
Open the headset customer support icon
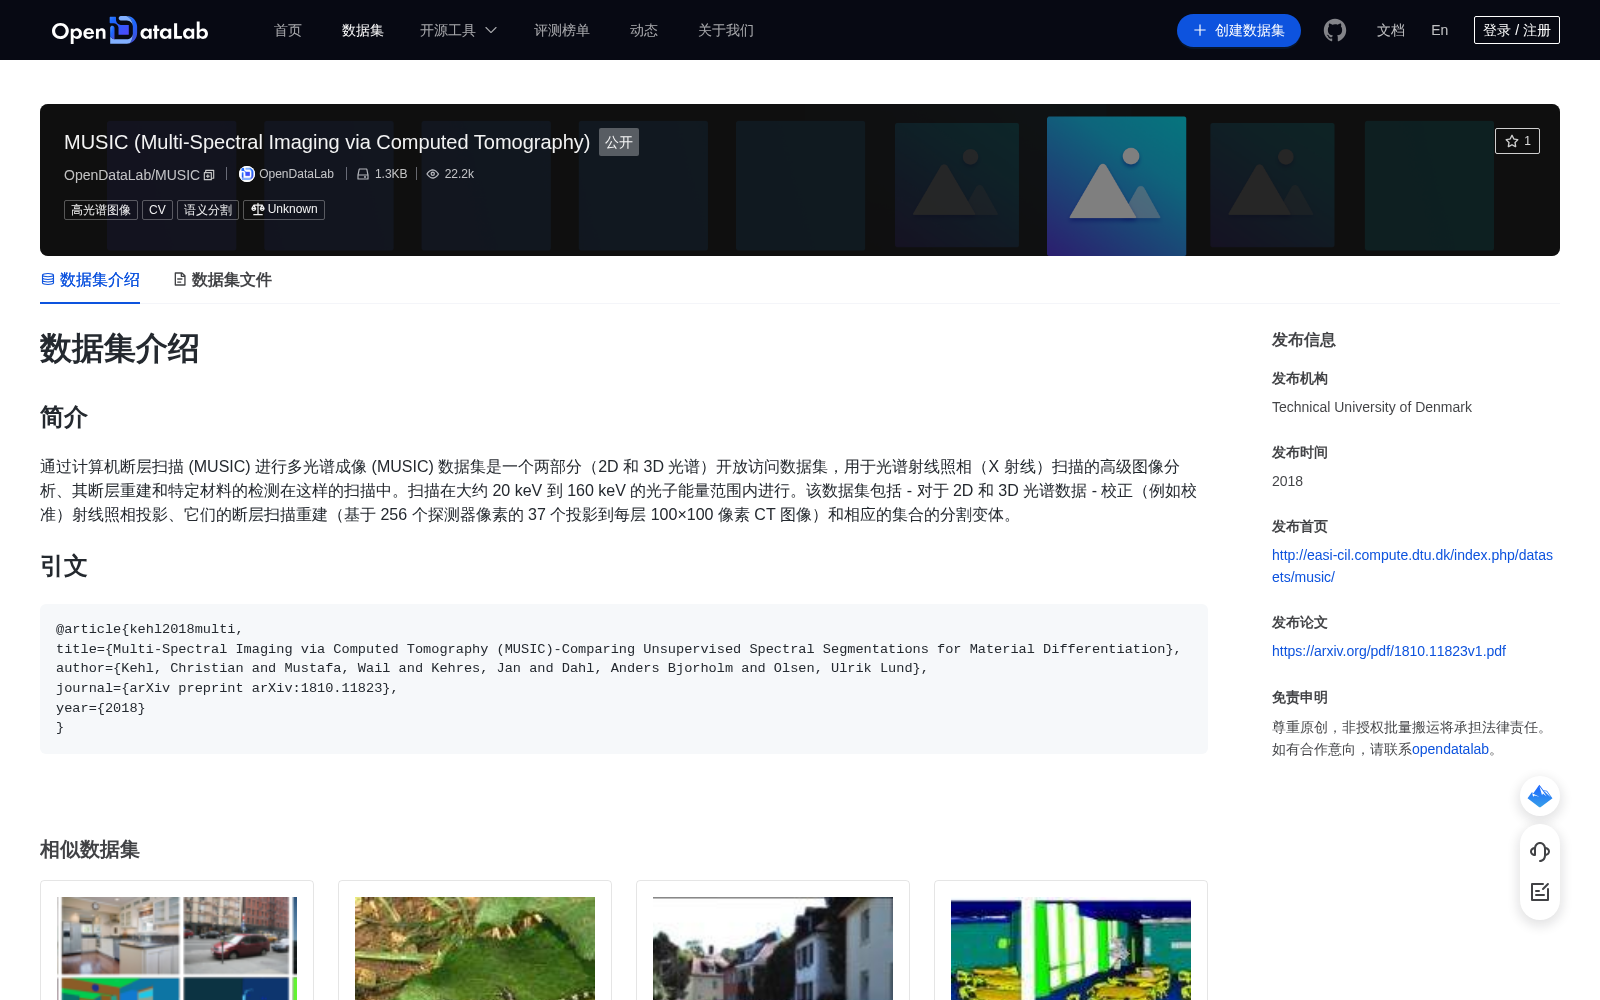click(x=1540, y=851)
